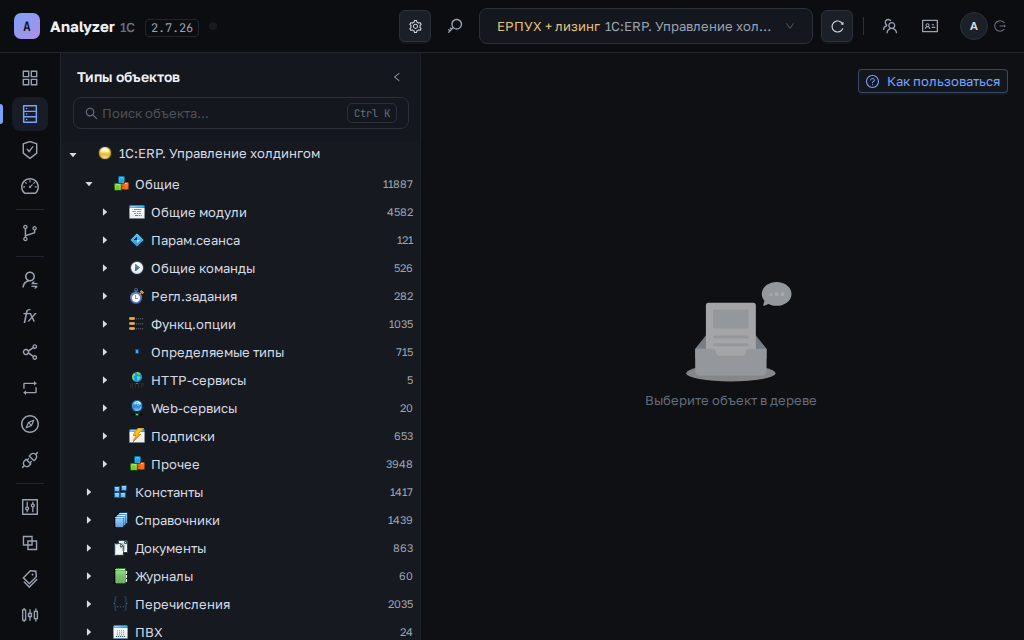Viewport: 1024px width, 640px height.
Task: Expand the Общие модули tree node
Action: (104, 212)
